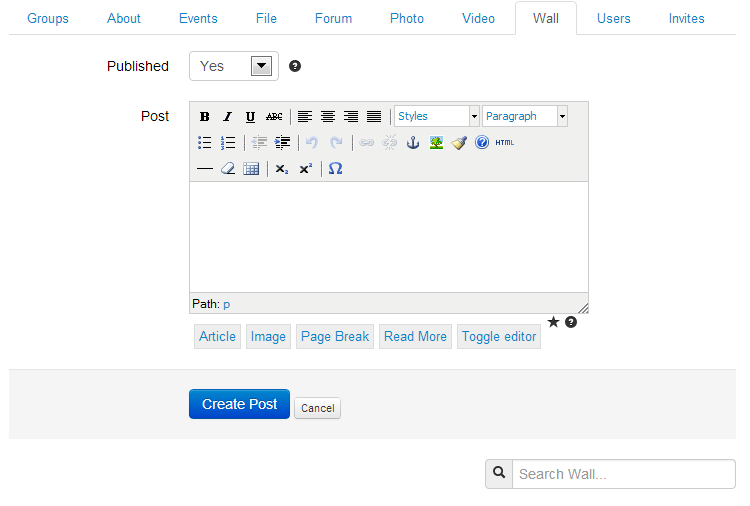Click Toggle editor button
The width and height of the screenshot is (750, 506).
[x=499, y=336]
